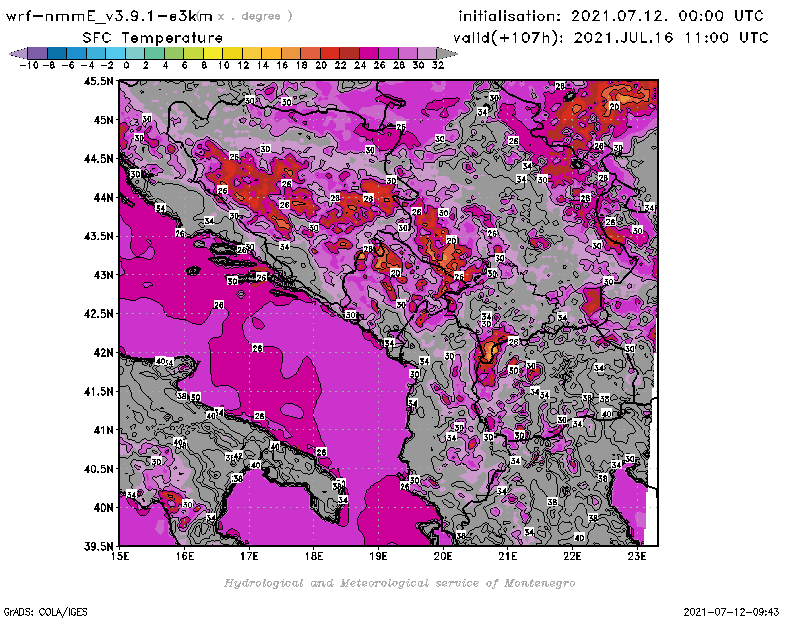Viewport: 800px width, 618px height.
Task: Click the '15E' longitude axis label
Action: pos(120,556)
